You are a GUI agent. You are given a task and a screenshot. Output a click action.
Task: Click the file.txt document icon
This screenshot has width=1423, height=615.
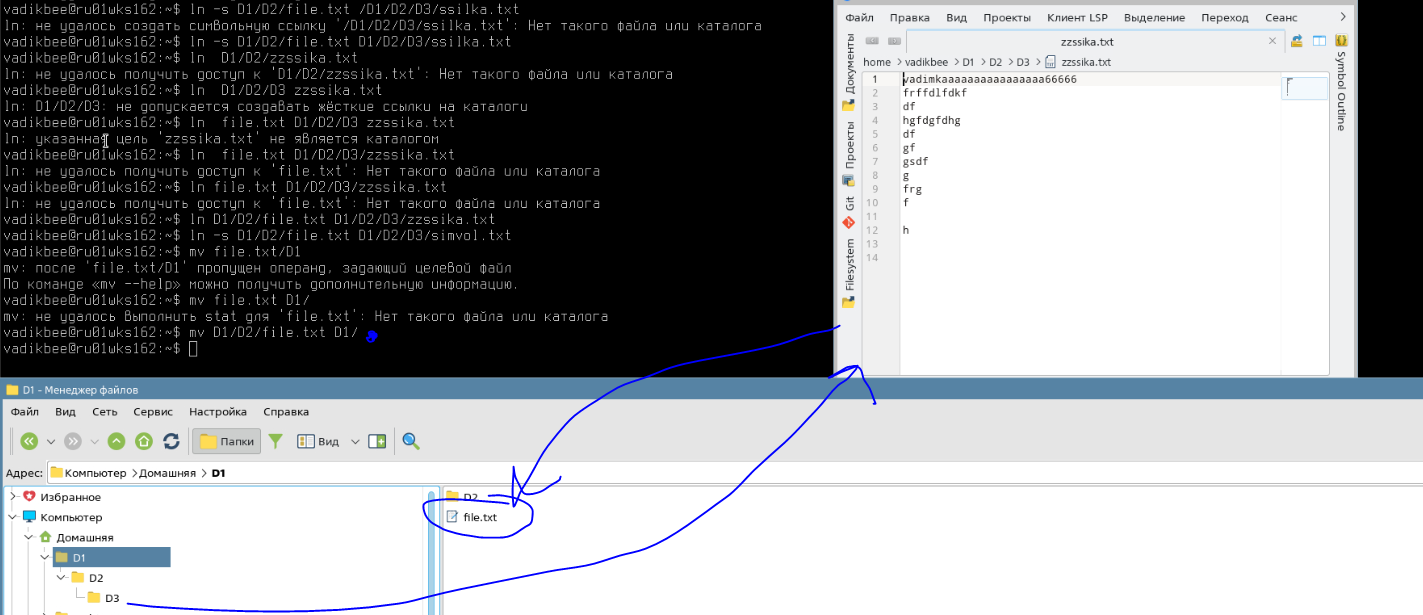[452, 517]
